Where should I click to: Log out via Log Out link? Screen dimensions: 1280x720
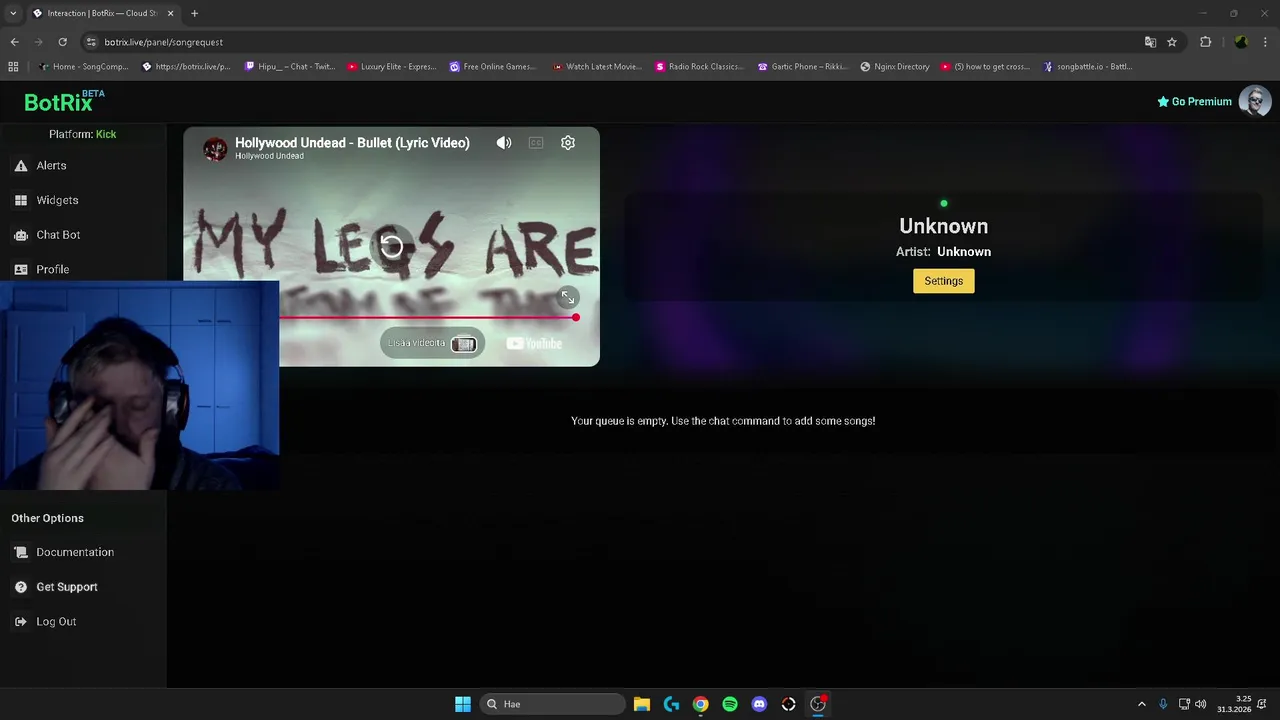(x=56, y=621)
